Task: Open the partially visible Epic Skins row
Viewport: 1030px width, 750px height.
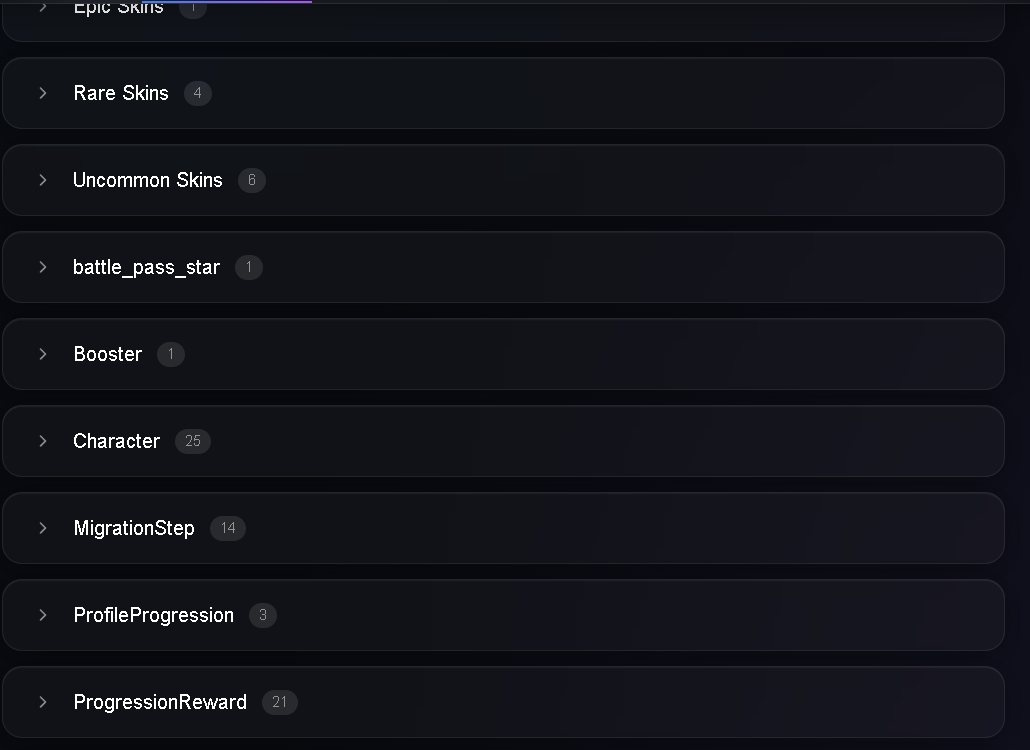Action: pos(503,20)
